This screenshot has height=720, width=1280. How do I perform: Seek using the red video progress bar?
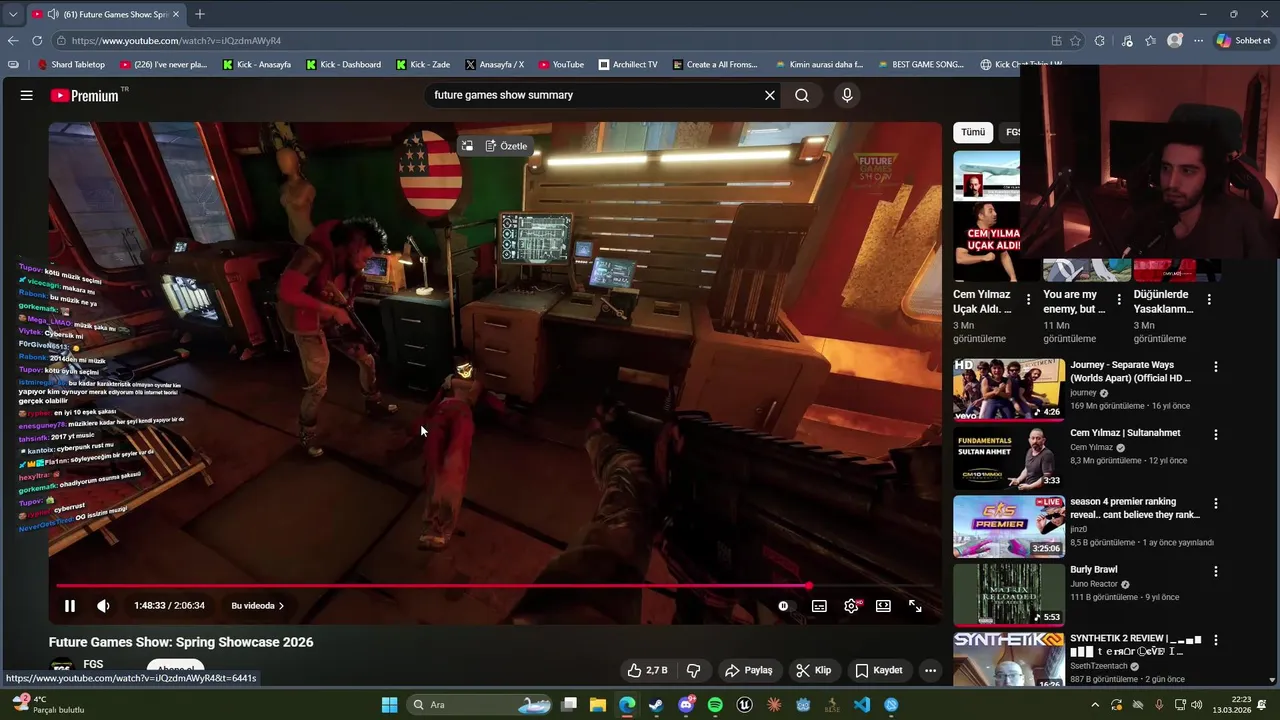coord(495,586)
